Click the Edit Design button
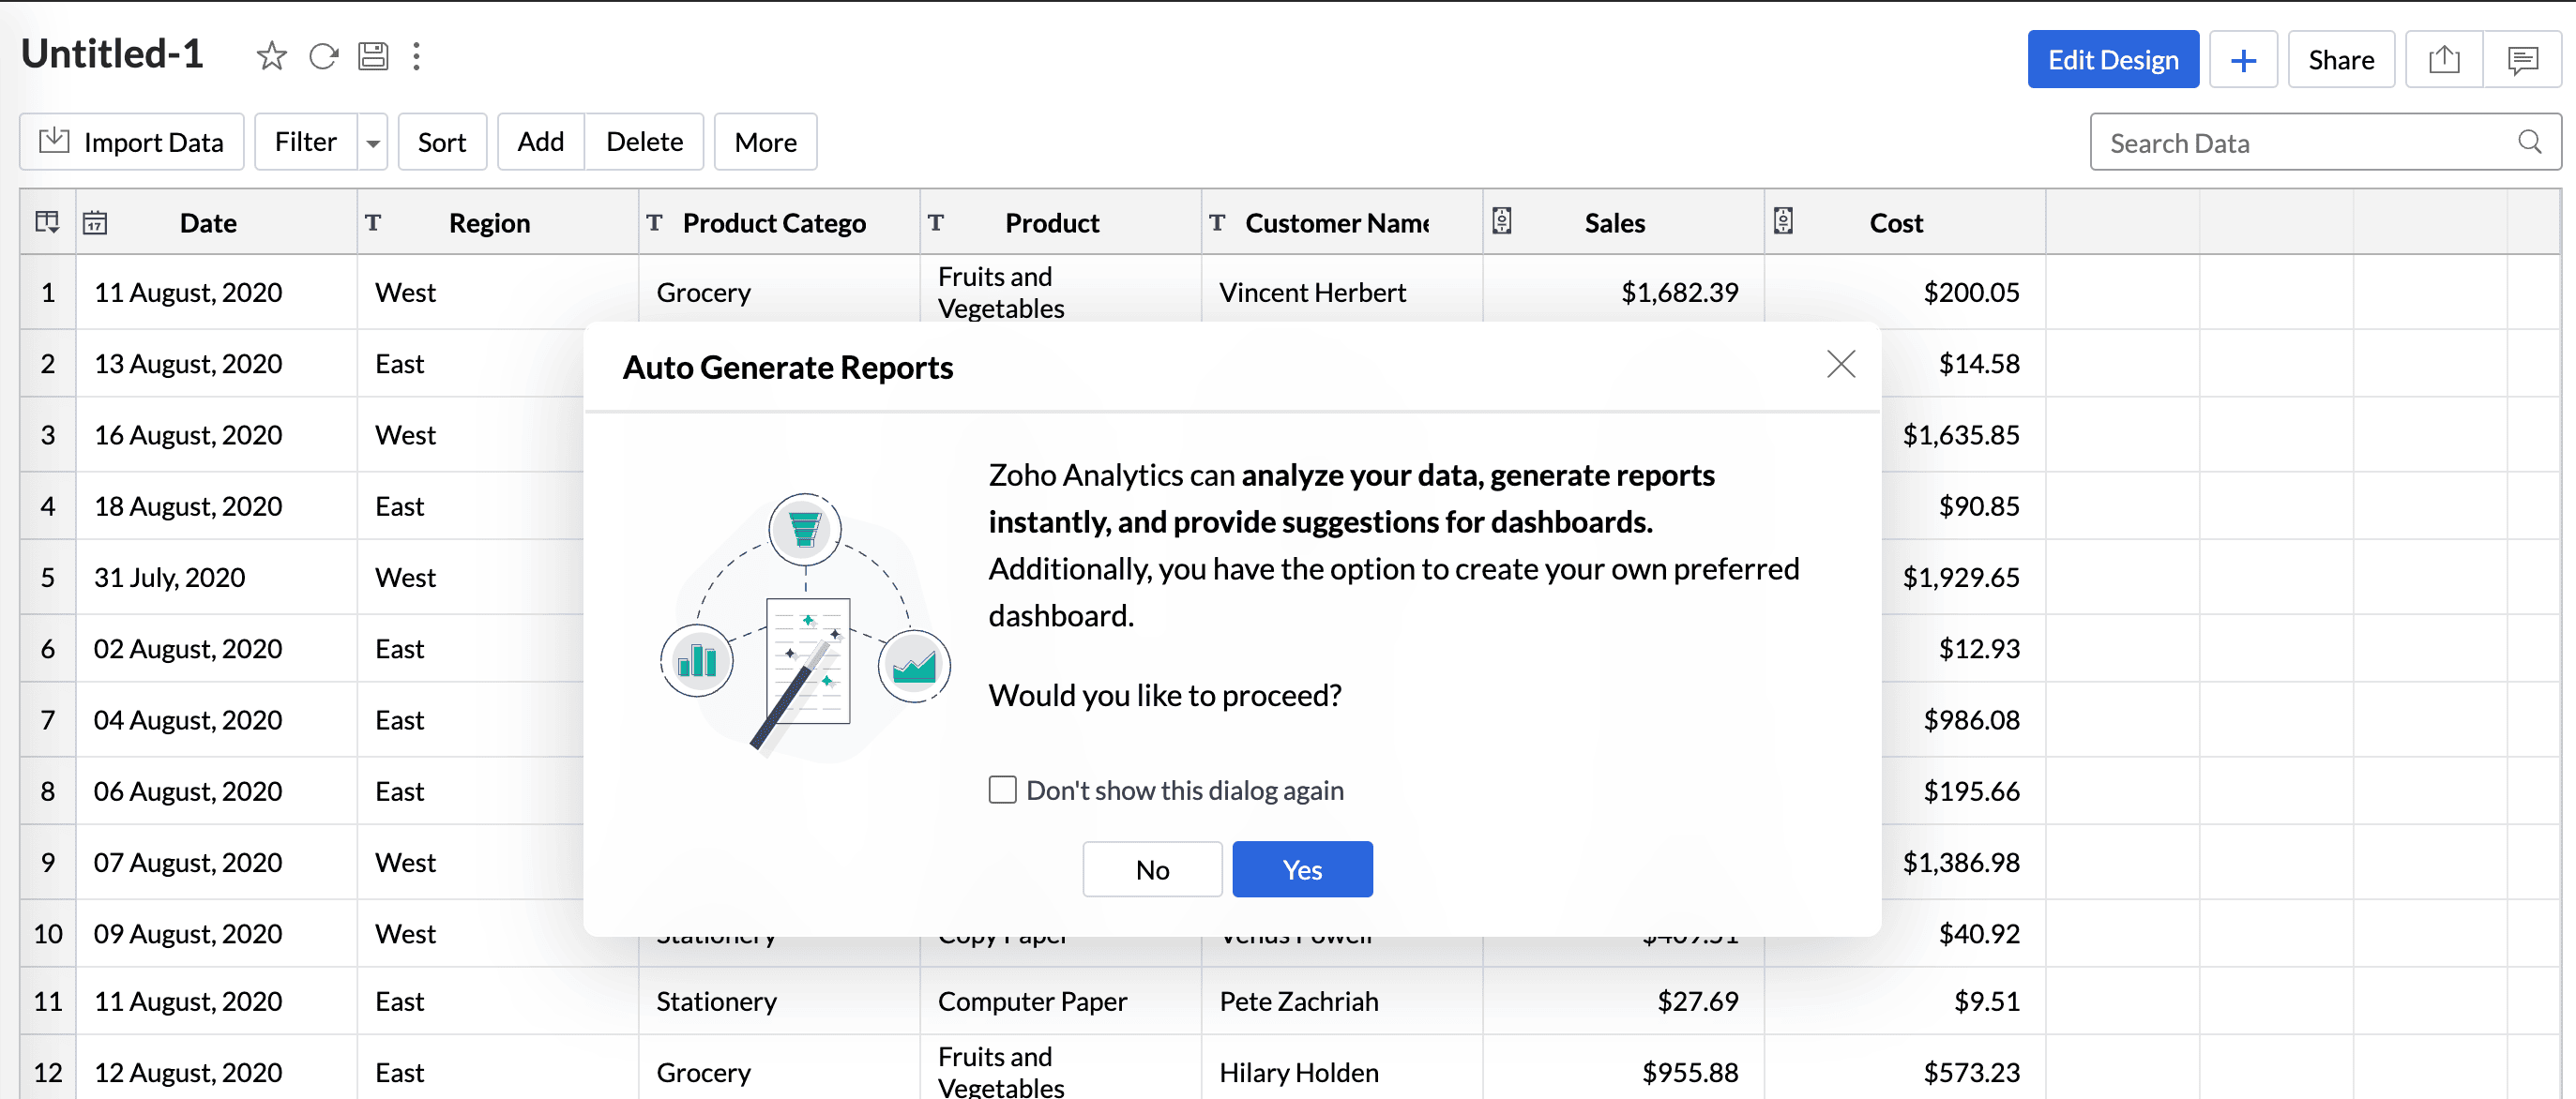 [x=2112, y=60]
